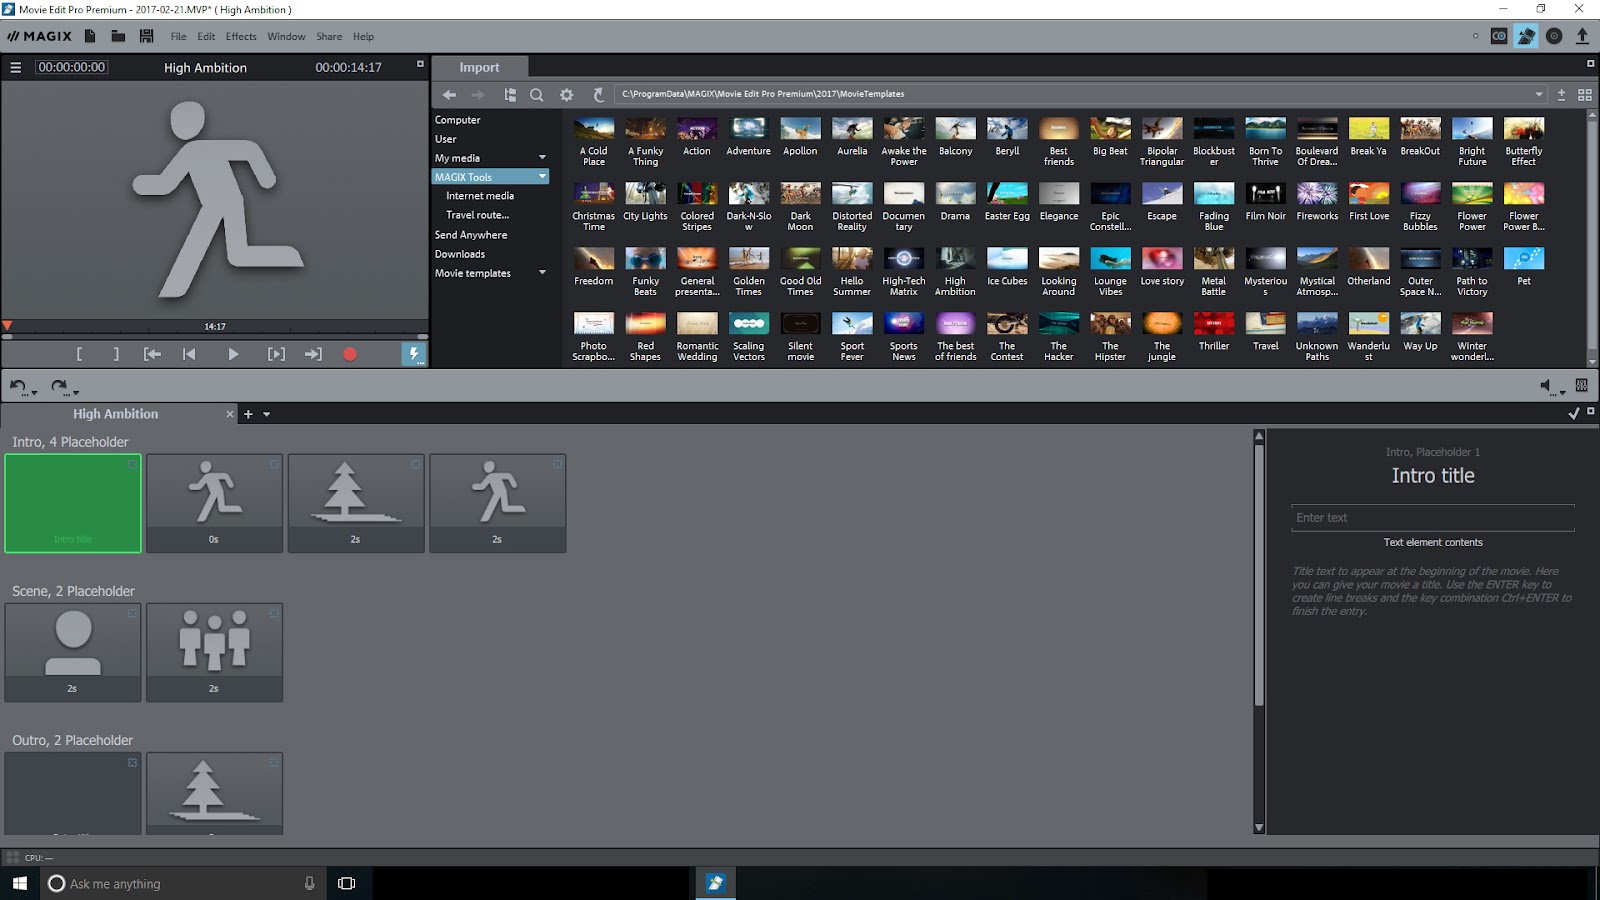
Task: Select Internet media in the sidebar
Action: (x=480, y=196)
